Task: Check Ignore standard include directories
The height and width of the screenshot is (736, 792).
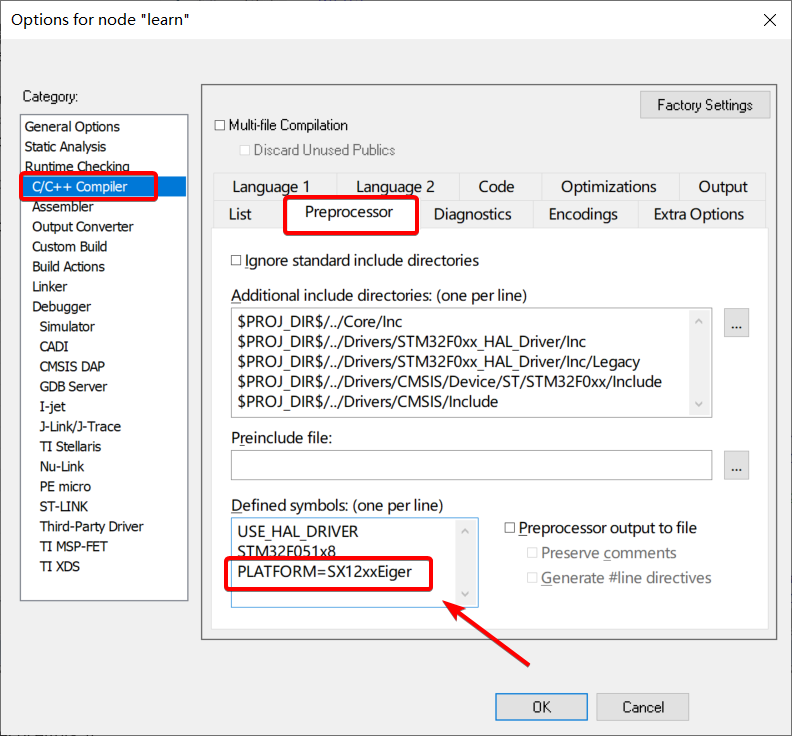Action: (x=237, y=261)
